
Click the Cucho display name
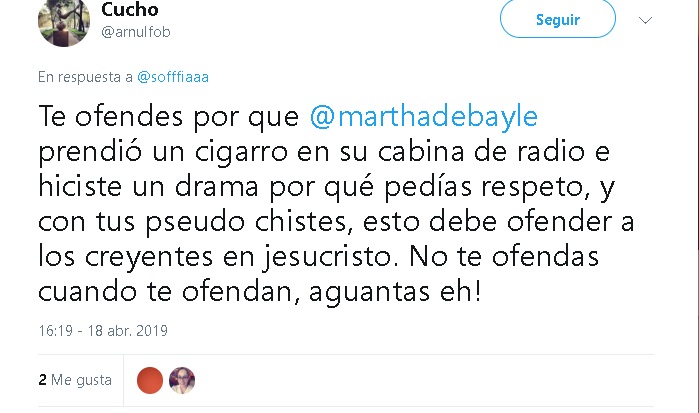point(130,9)
